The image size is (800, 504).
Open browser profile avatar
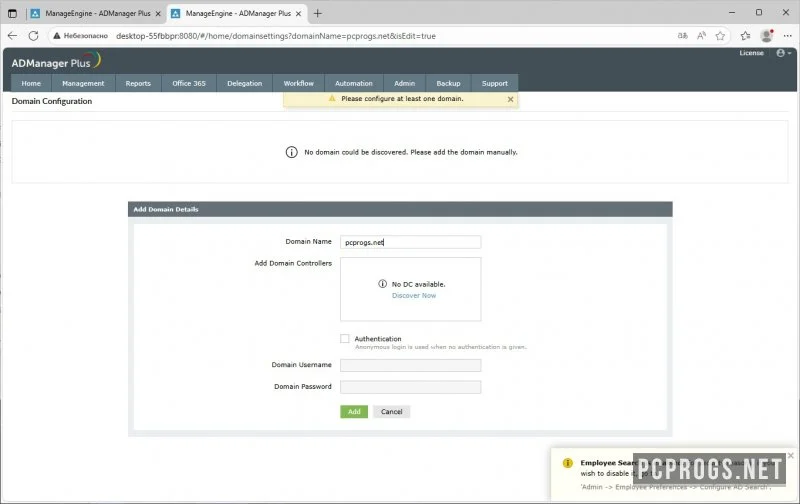click(x=766, y=36)
